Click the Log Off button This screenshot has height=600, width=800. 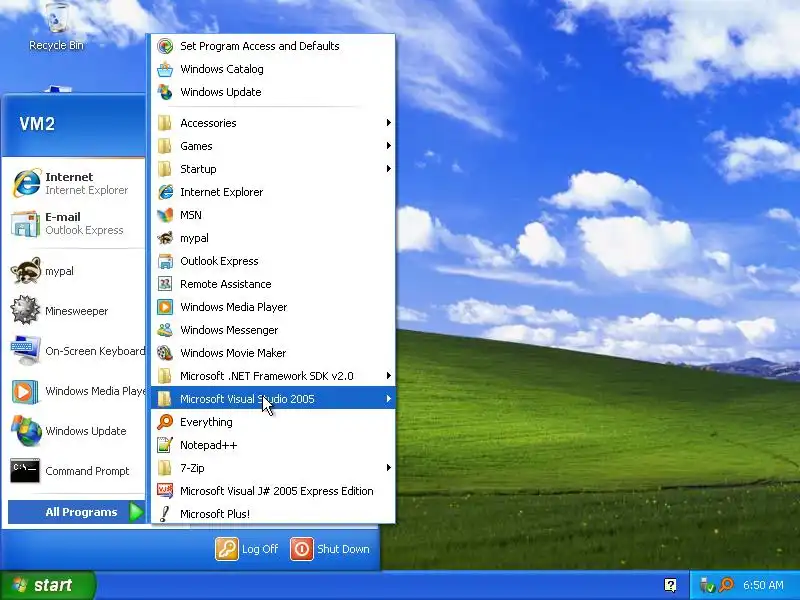(x=247, y=549)
